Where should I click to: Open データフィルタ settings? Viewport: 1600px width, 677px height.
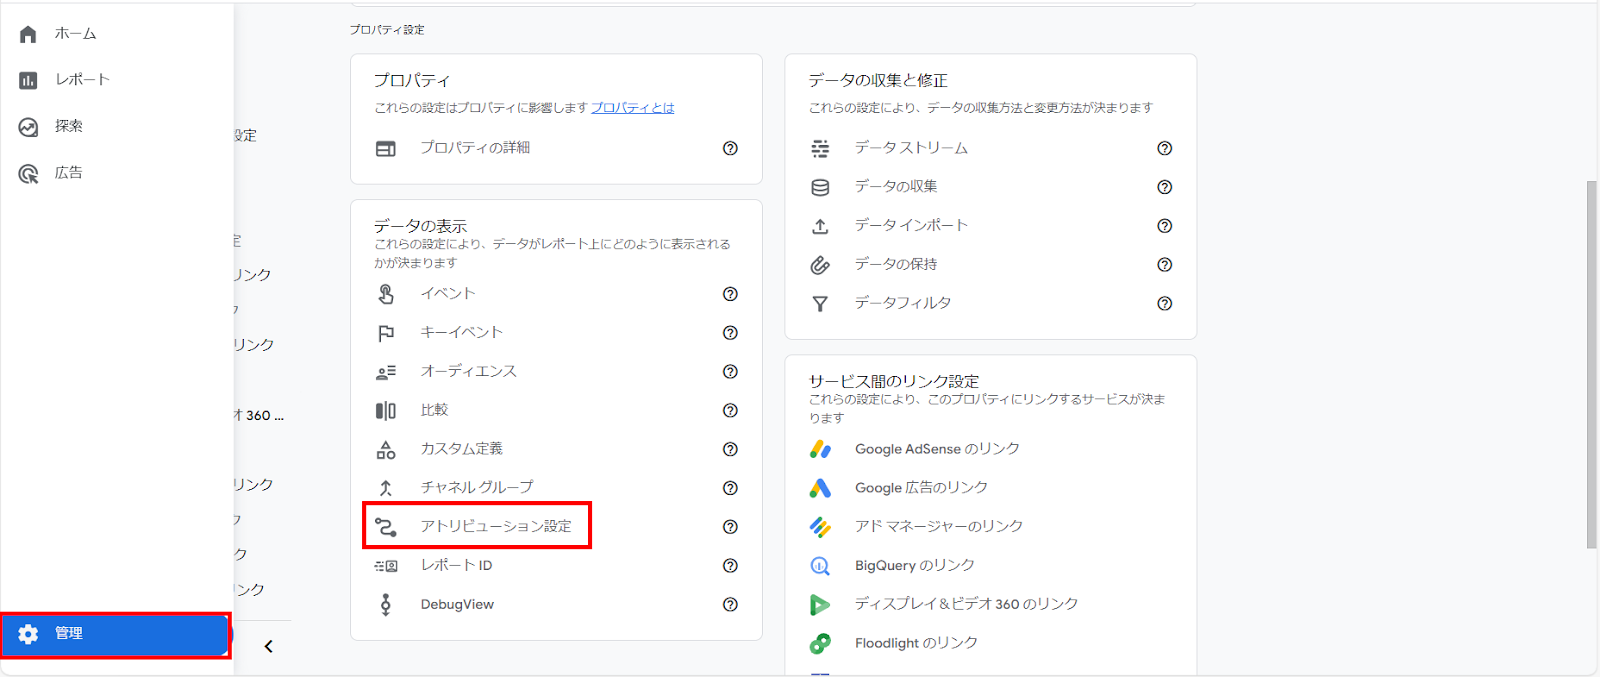click(x=903, y=303)
